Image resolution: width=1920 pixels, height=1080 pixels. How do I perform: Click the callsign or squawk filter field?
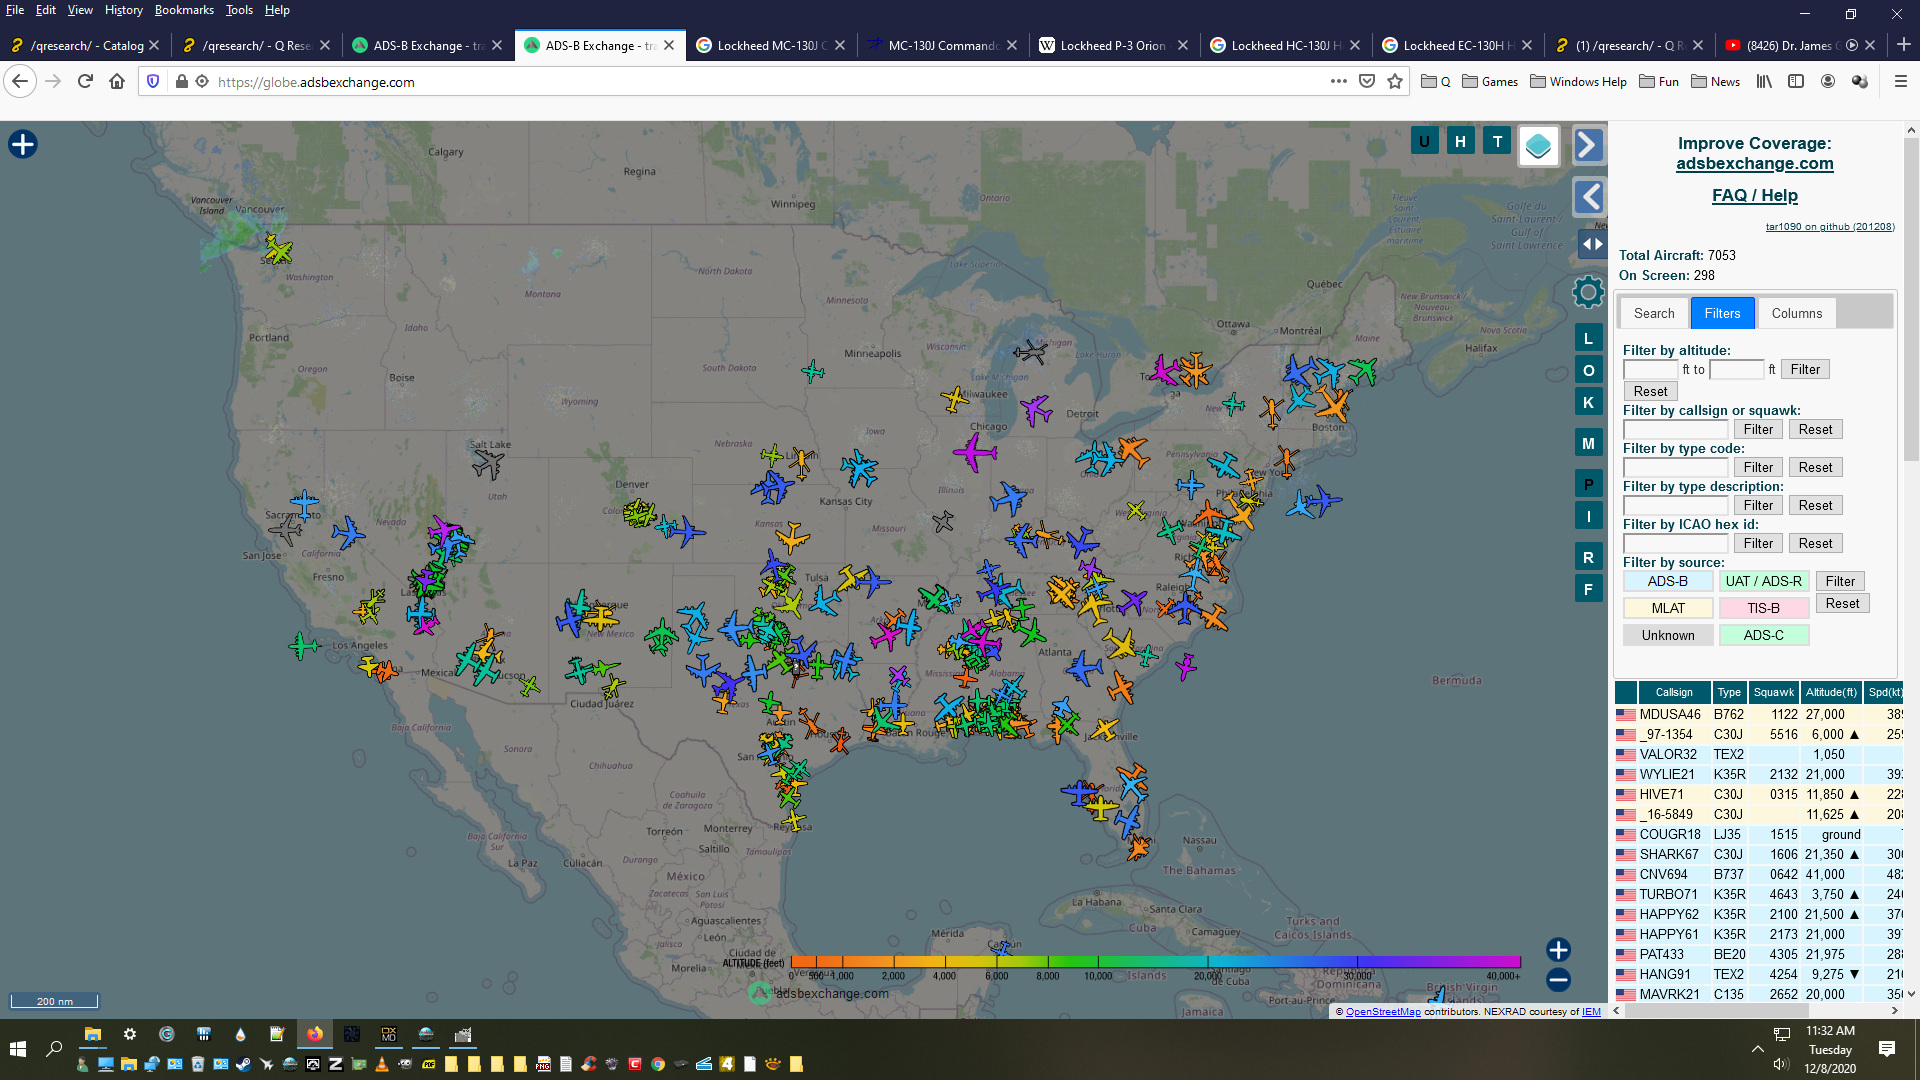tap(1675, 430)
